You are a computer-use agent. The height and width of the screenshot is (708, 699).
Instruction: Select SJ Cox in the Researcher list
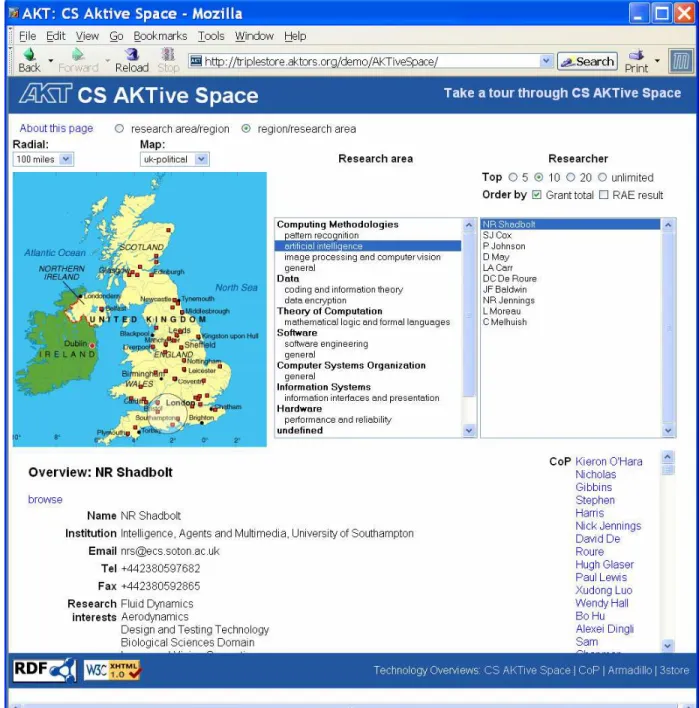tap(497, 235)
